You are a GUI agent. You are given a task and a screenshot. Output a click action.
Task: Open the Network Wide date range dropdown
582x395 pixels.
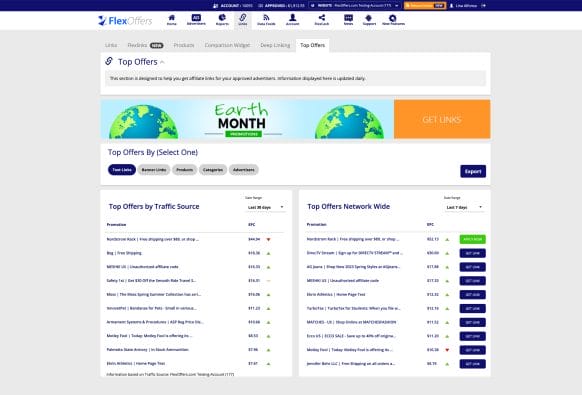(464, 207)
